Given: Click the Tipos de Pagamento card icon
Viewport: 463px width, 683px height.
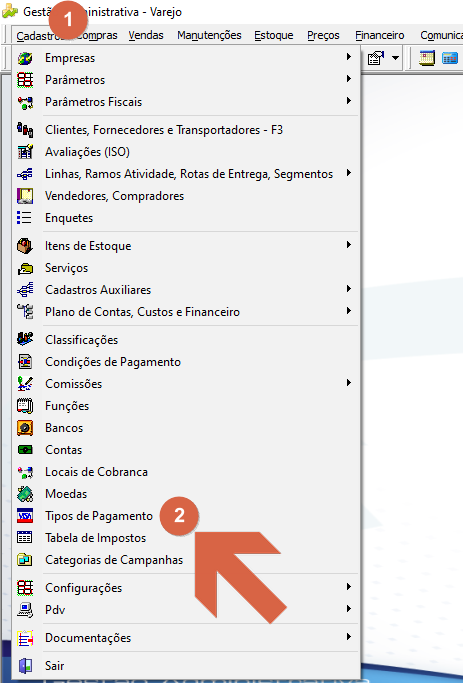Looking at the screenshot, I should coord(25,516).
